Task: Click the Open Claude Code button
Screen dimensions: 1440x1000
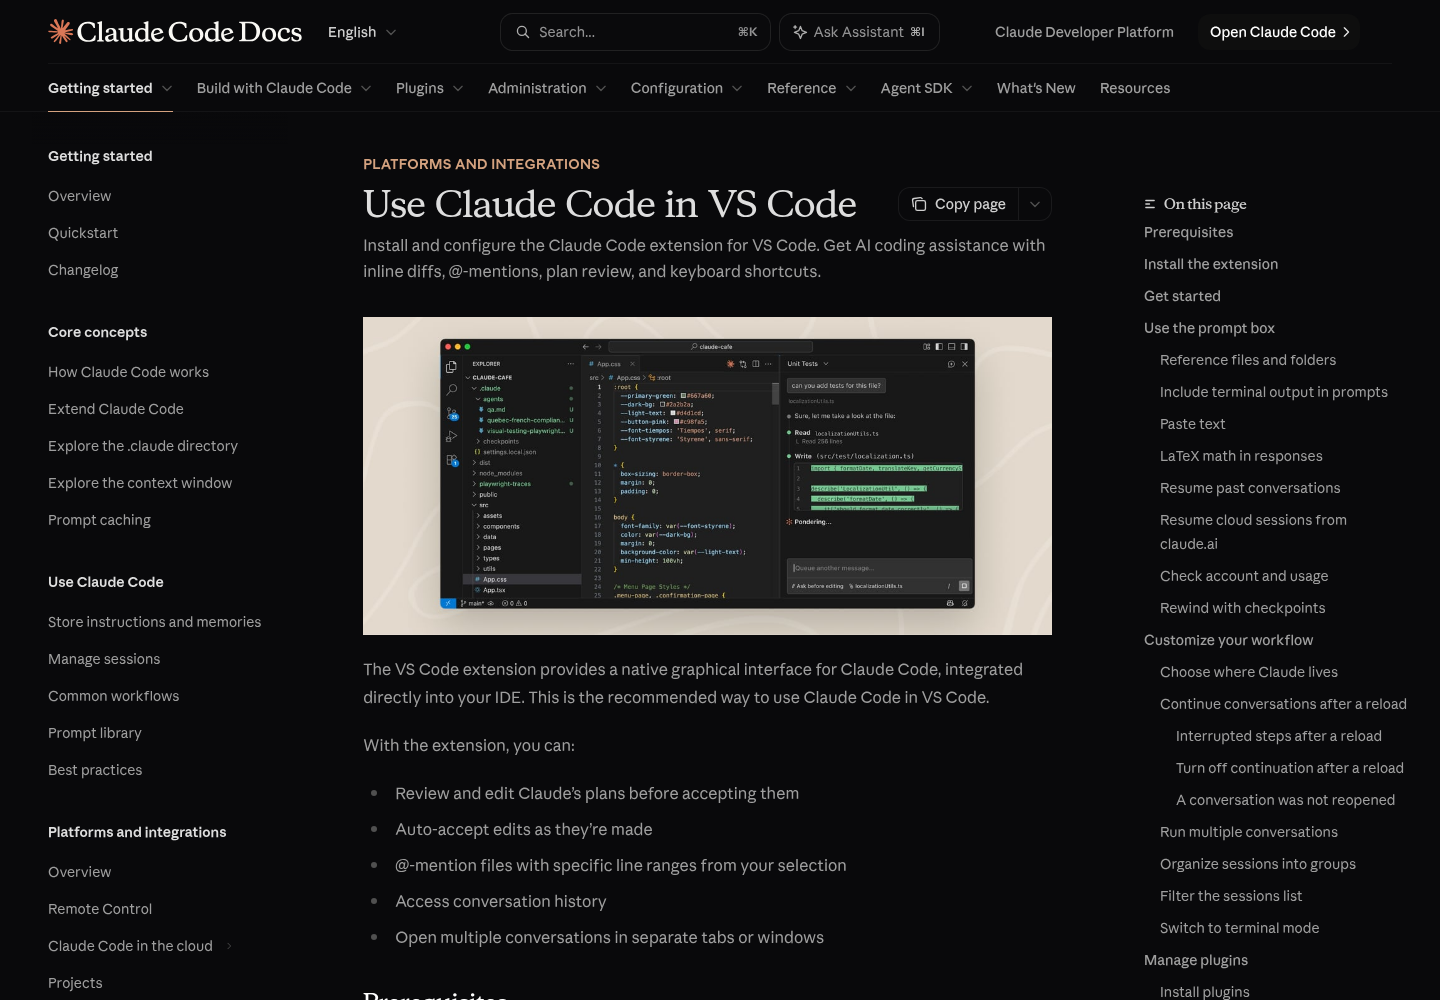Action: (x=1279, y=32)
